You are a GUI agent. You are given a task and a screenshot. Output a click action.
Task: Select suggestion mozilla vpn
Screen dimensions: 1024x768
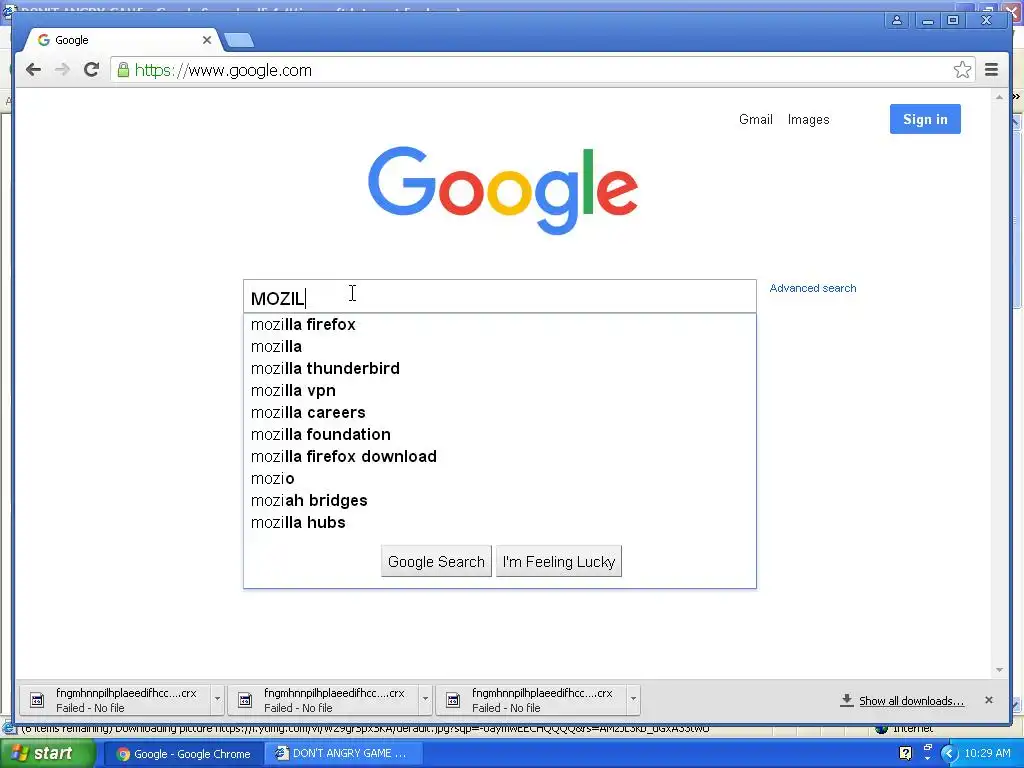click(500, 391)
